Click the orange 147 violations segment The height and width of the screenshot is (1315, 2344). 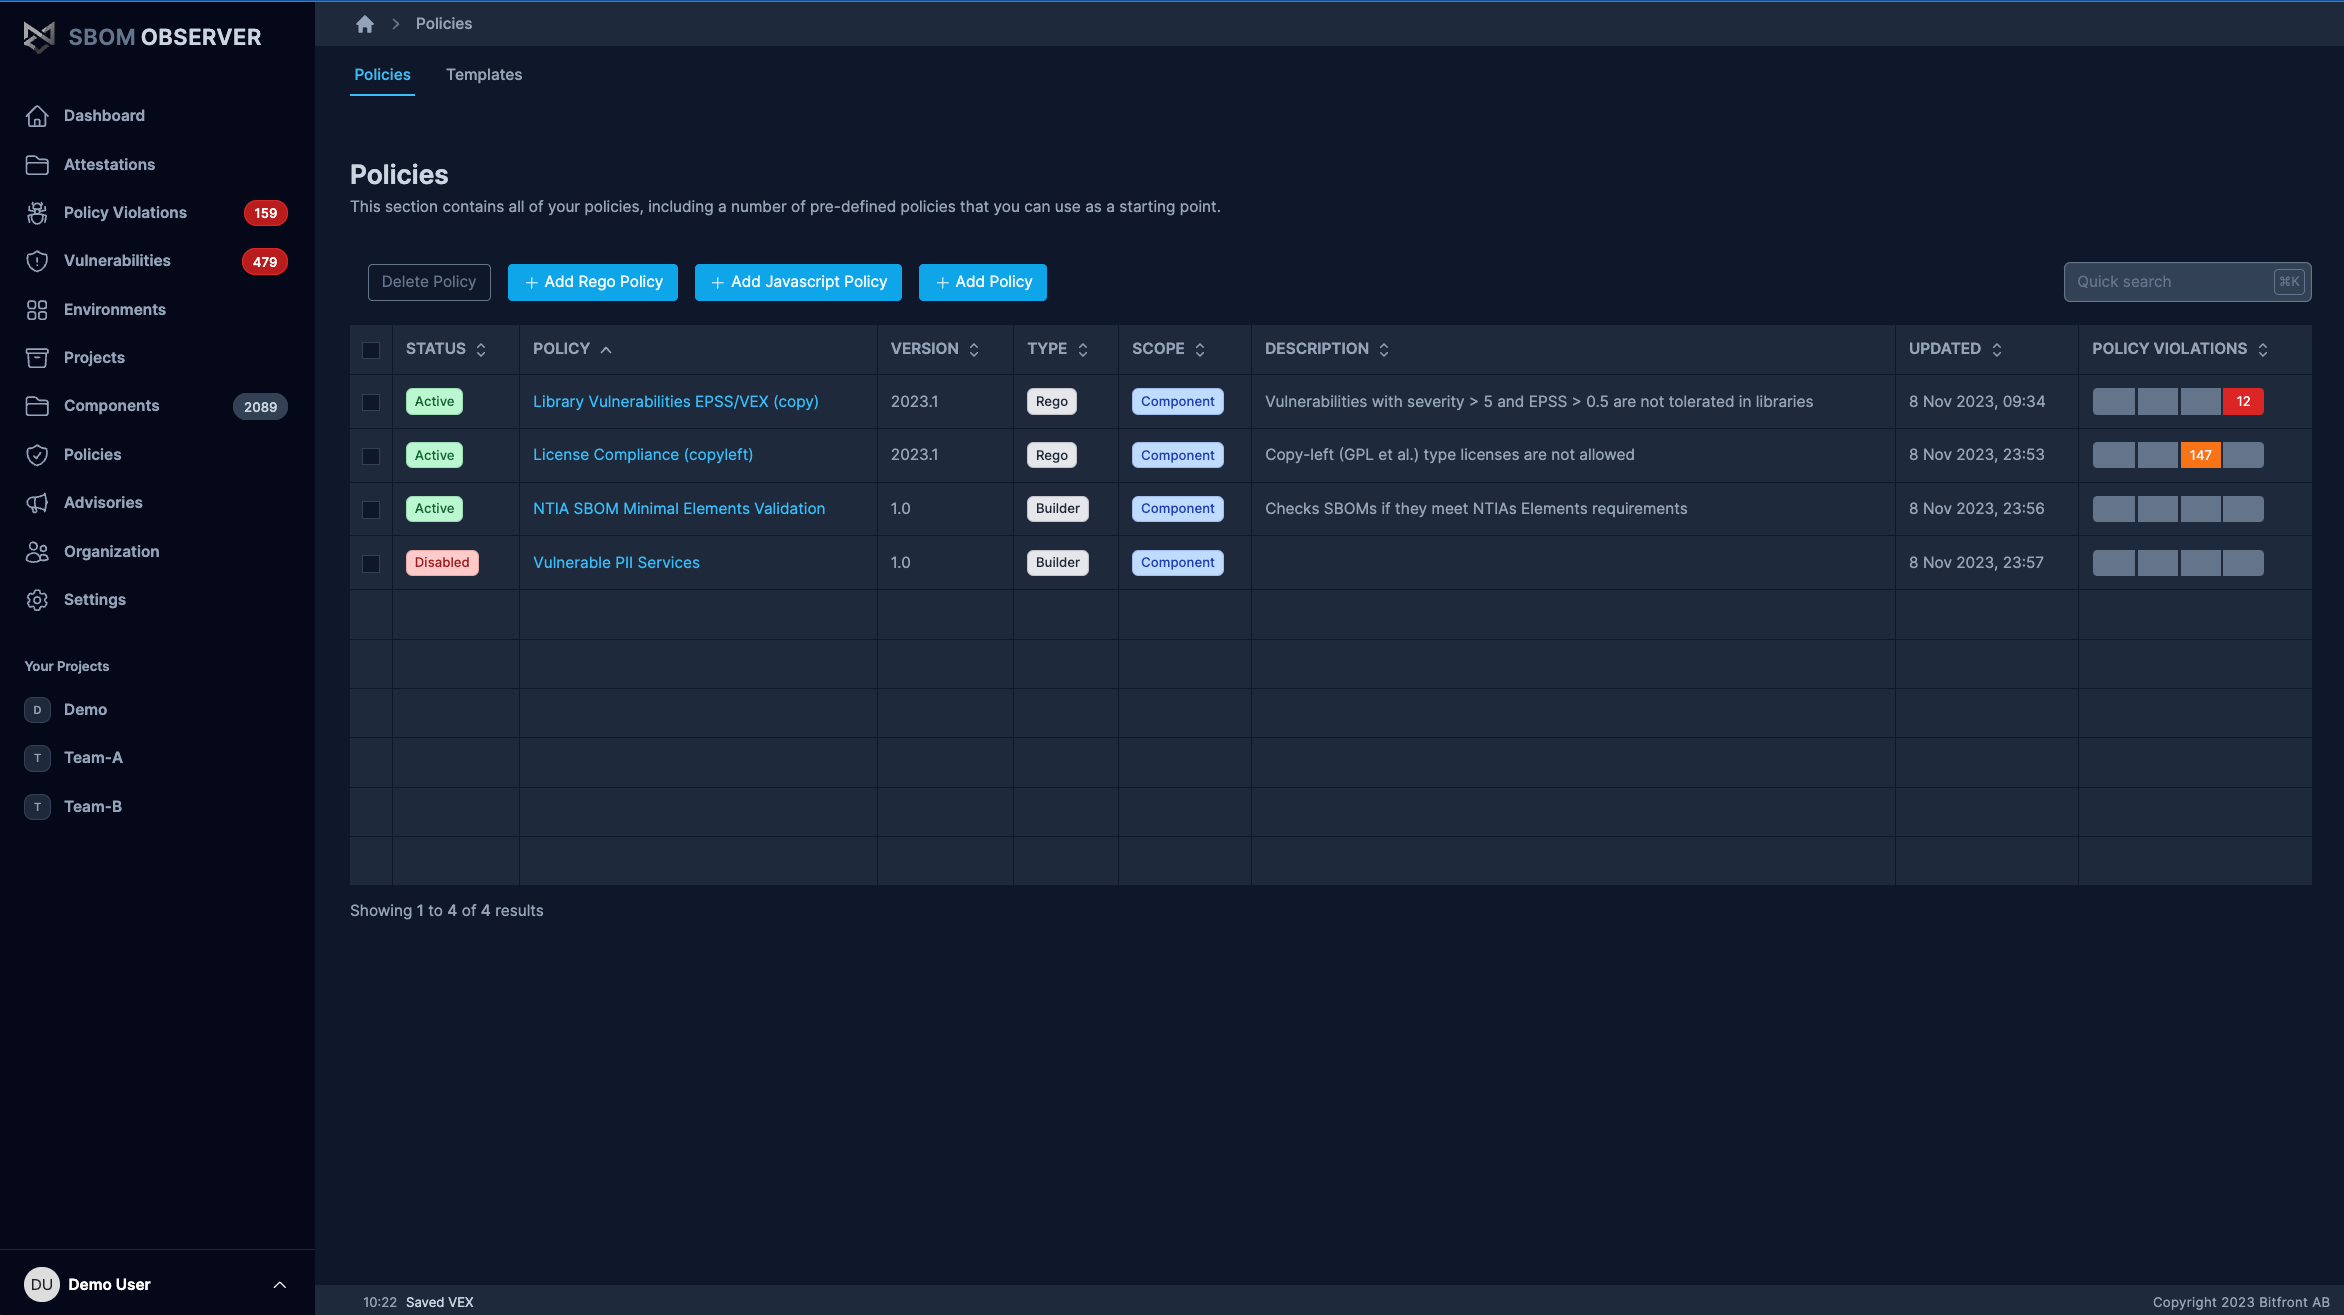click(2200, 456)
